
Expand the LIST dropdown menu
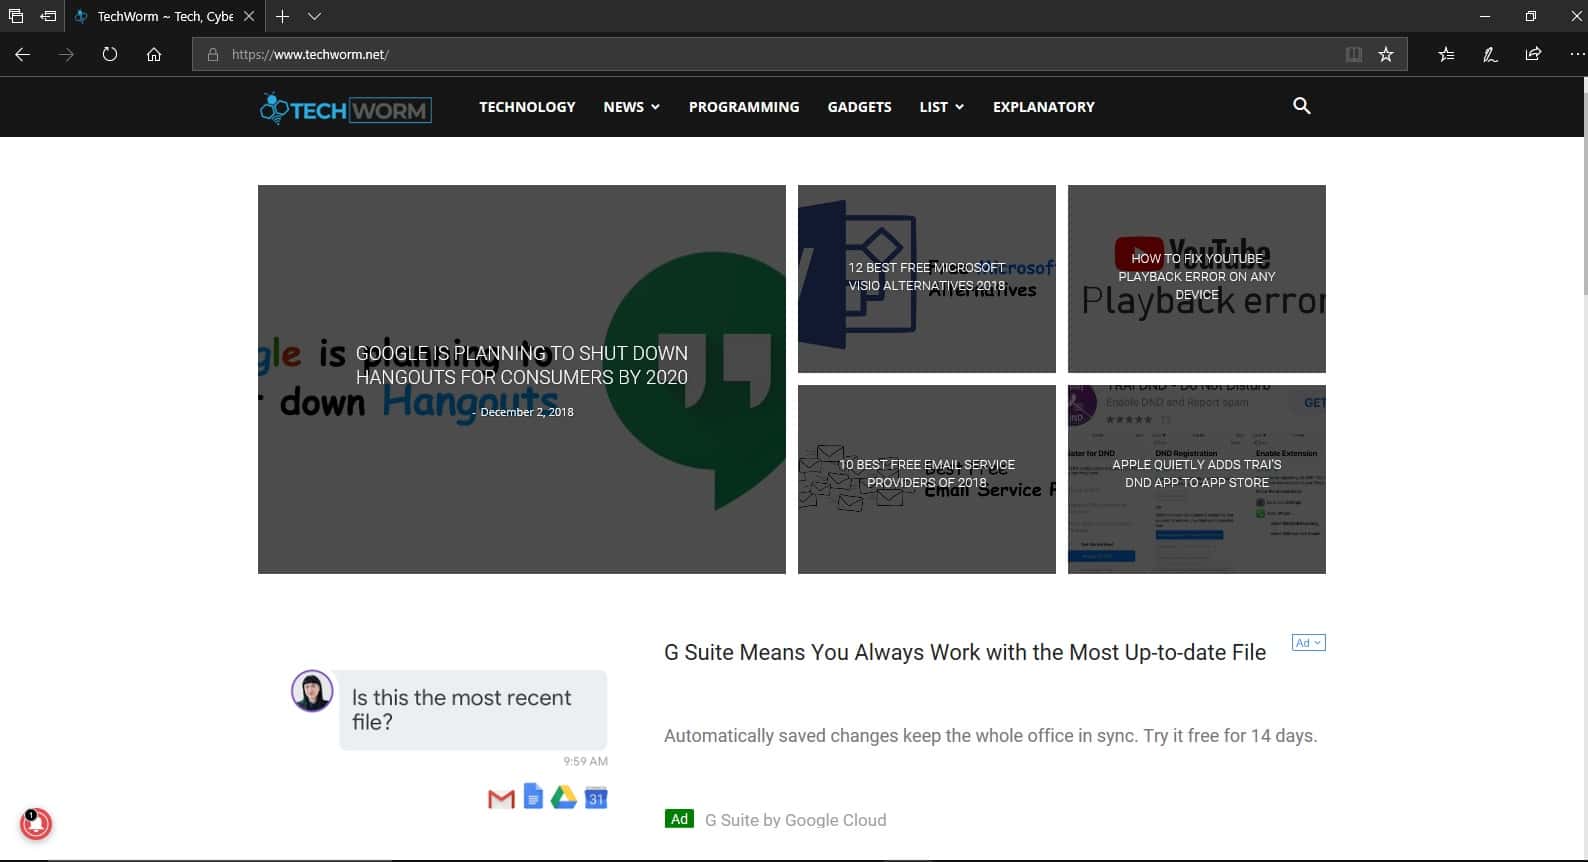coord(941,107)
